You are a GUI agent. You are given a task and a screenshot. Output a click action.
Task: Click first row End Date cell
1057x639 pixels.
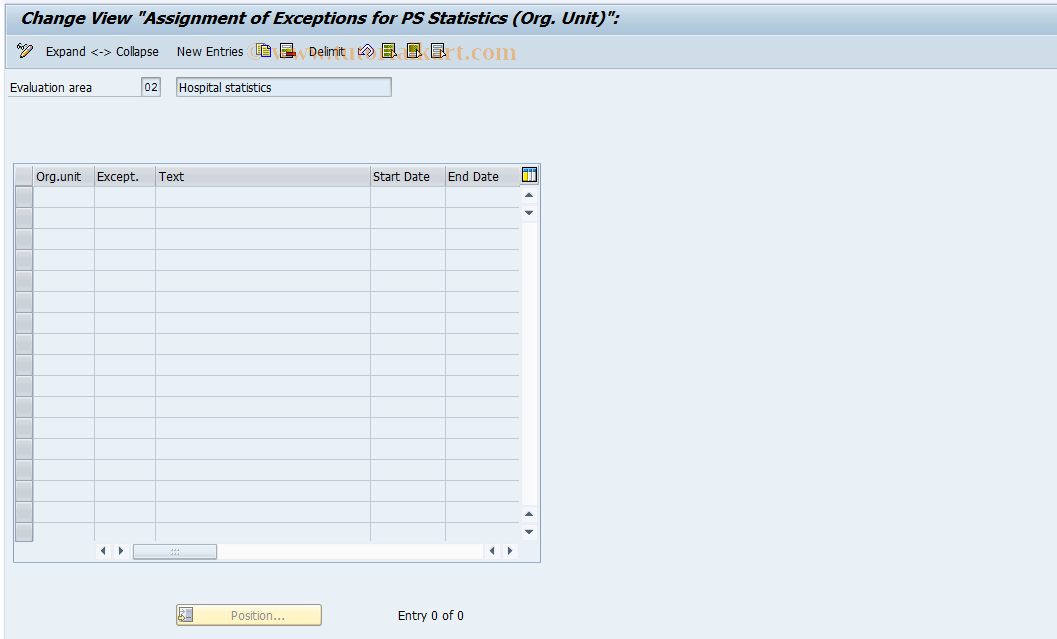click(x=483, y=197)
